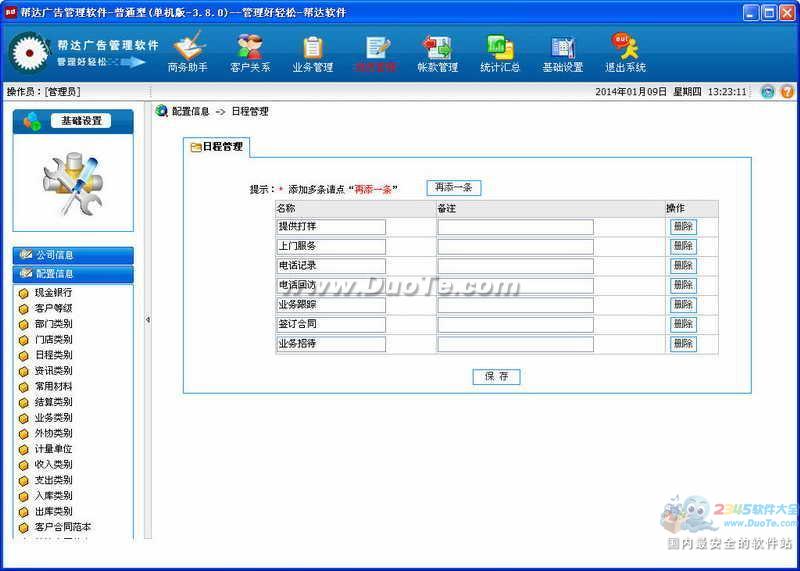The height and width of the screenshot is (571, 800).
Task: Open 统计汇总 statistics chart icon
Action: [x=499, y=53]
